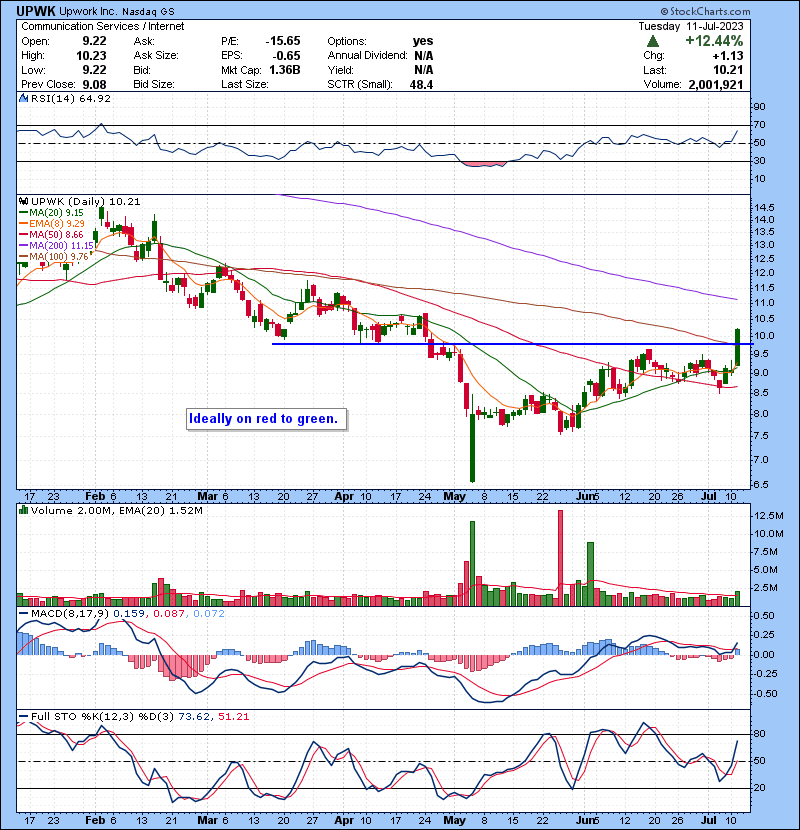Click Communication Services / Internet sector text
This screenshot has width=800, height=830.
pyautogui.click(x=103, y=26)
